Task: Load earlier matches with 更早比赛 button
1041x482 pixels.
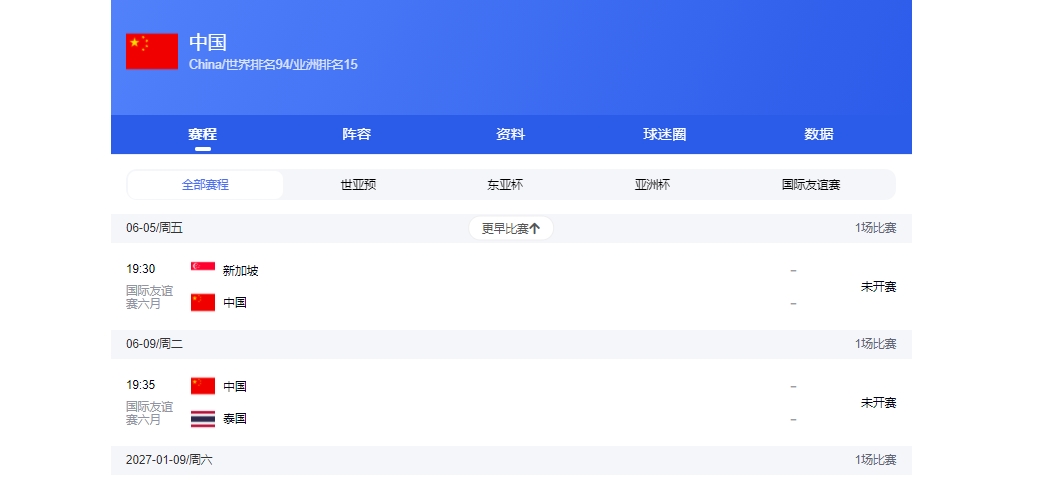Action: [511, 228]
